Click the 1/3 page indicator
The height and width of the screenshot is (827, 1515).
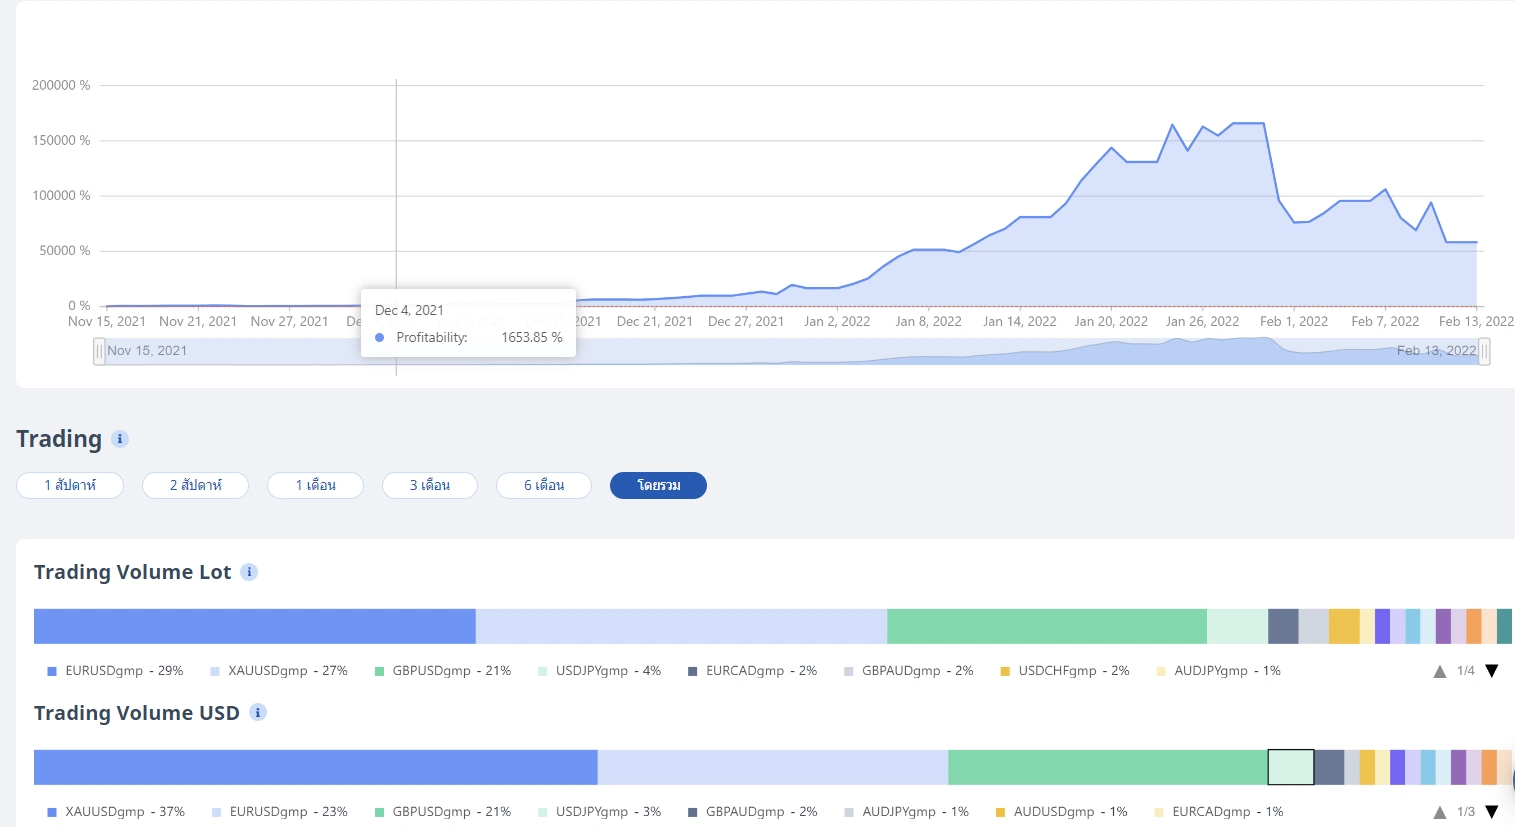point(1466,812)
